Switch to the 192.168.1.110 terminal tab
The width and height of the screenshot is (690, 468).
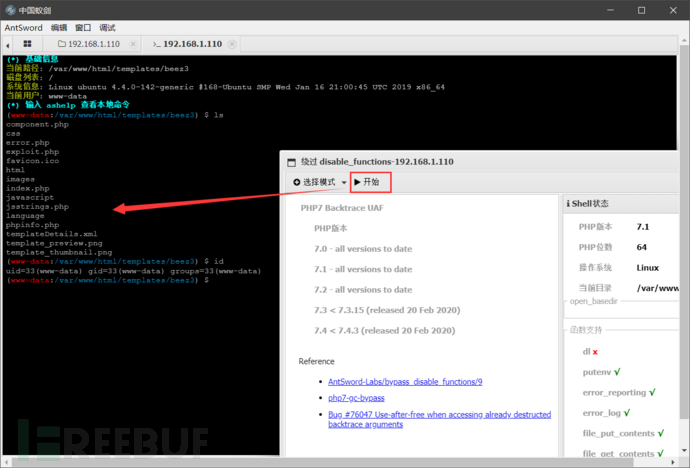coord(187,44)
